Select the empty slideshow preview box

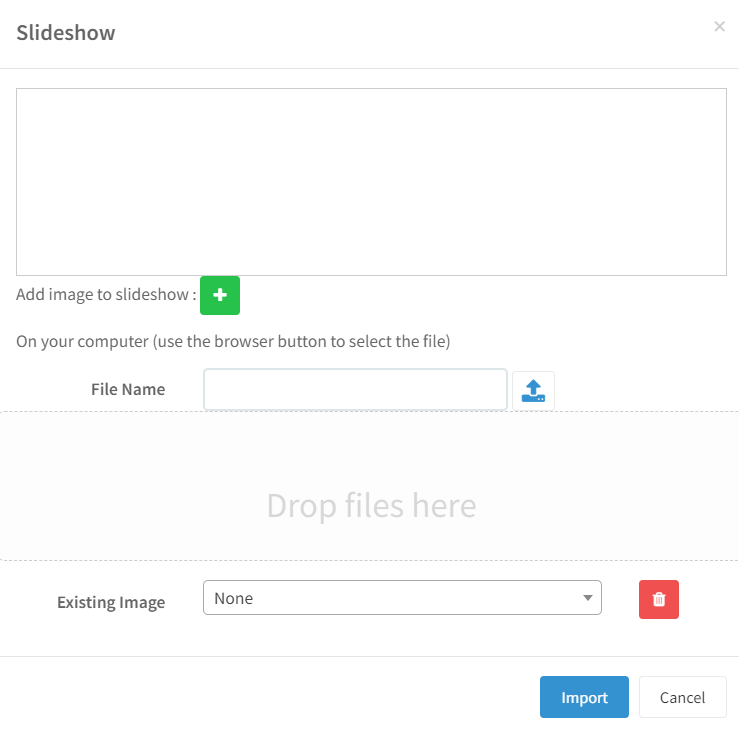coord(371,182)
